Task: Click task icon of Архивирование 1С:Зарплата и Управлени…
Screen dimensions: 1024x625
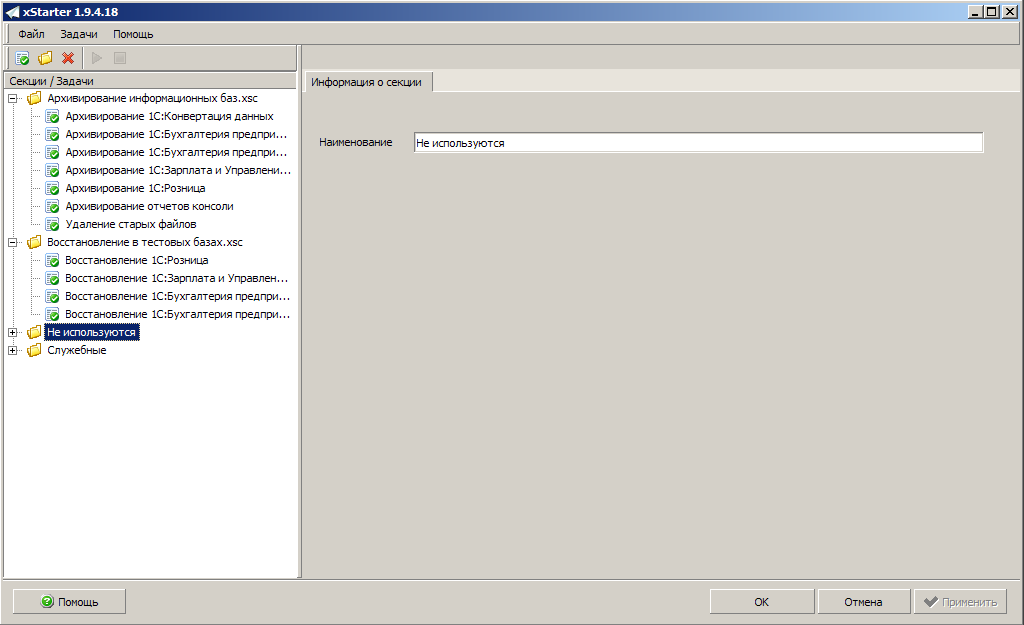Action: (x=52, y=170)
